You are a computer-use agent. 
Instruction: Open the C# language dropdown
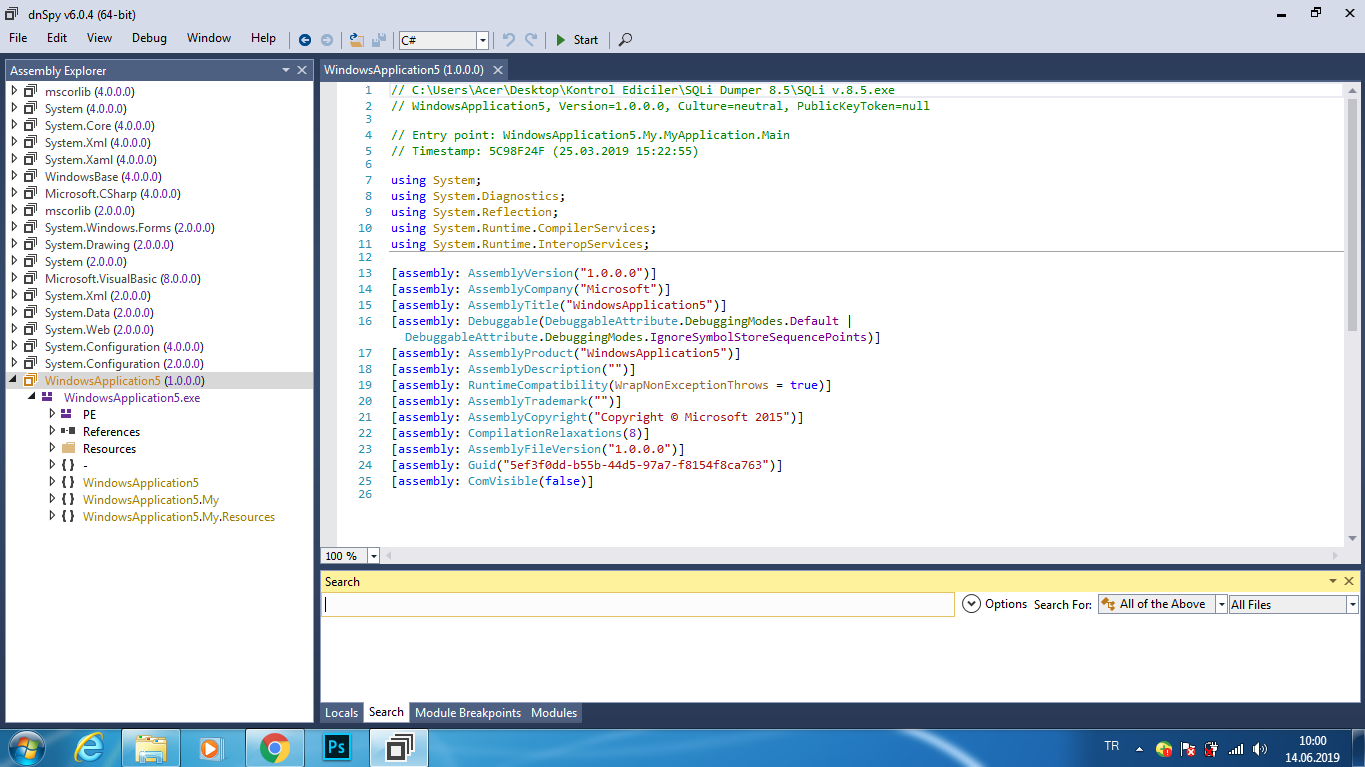coord(483,40)
